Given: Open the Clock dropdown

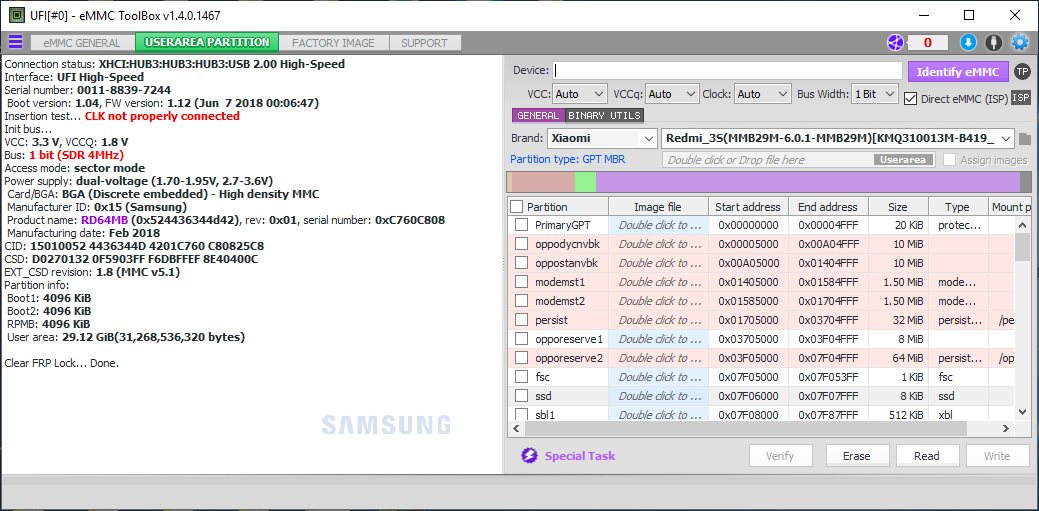Looking at the screenshot, I should click(x=763, y=94).
